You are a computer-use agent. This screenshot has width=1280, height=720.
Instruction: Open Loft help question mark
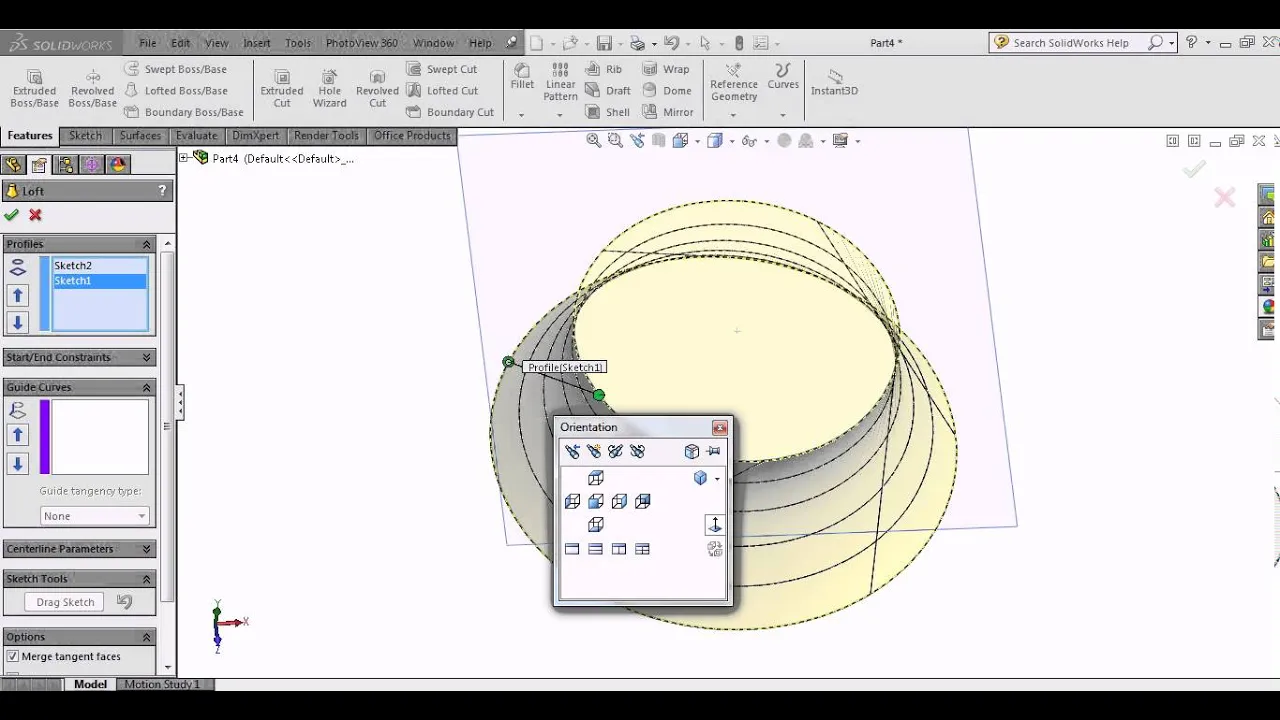(162, 191)
